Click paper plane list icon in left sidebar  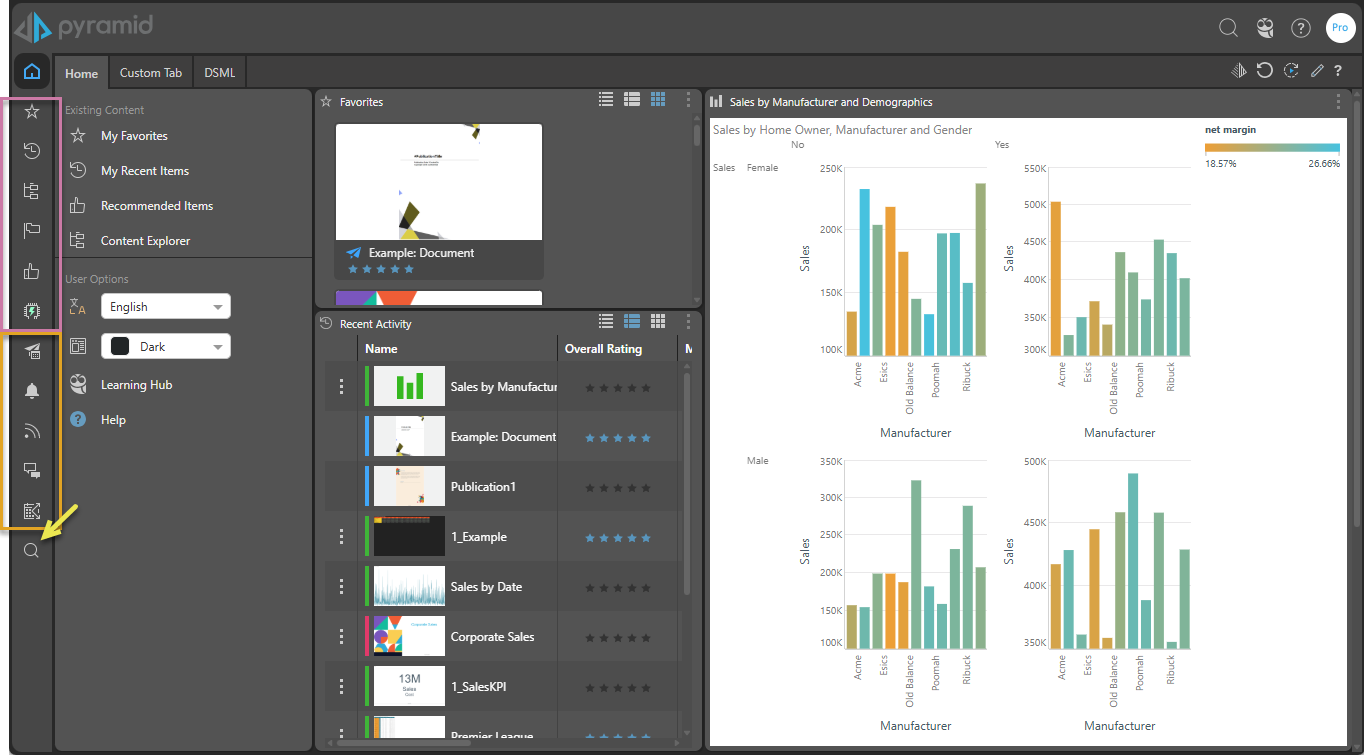click(x=32, y=351)
